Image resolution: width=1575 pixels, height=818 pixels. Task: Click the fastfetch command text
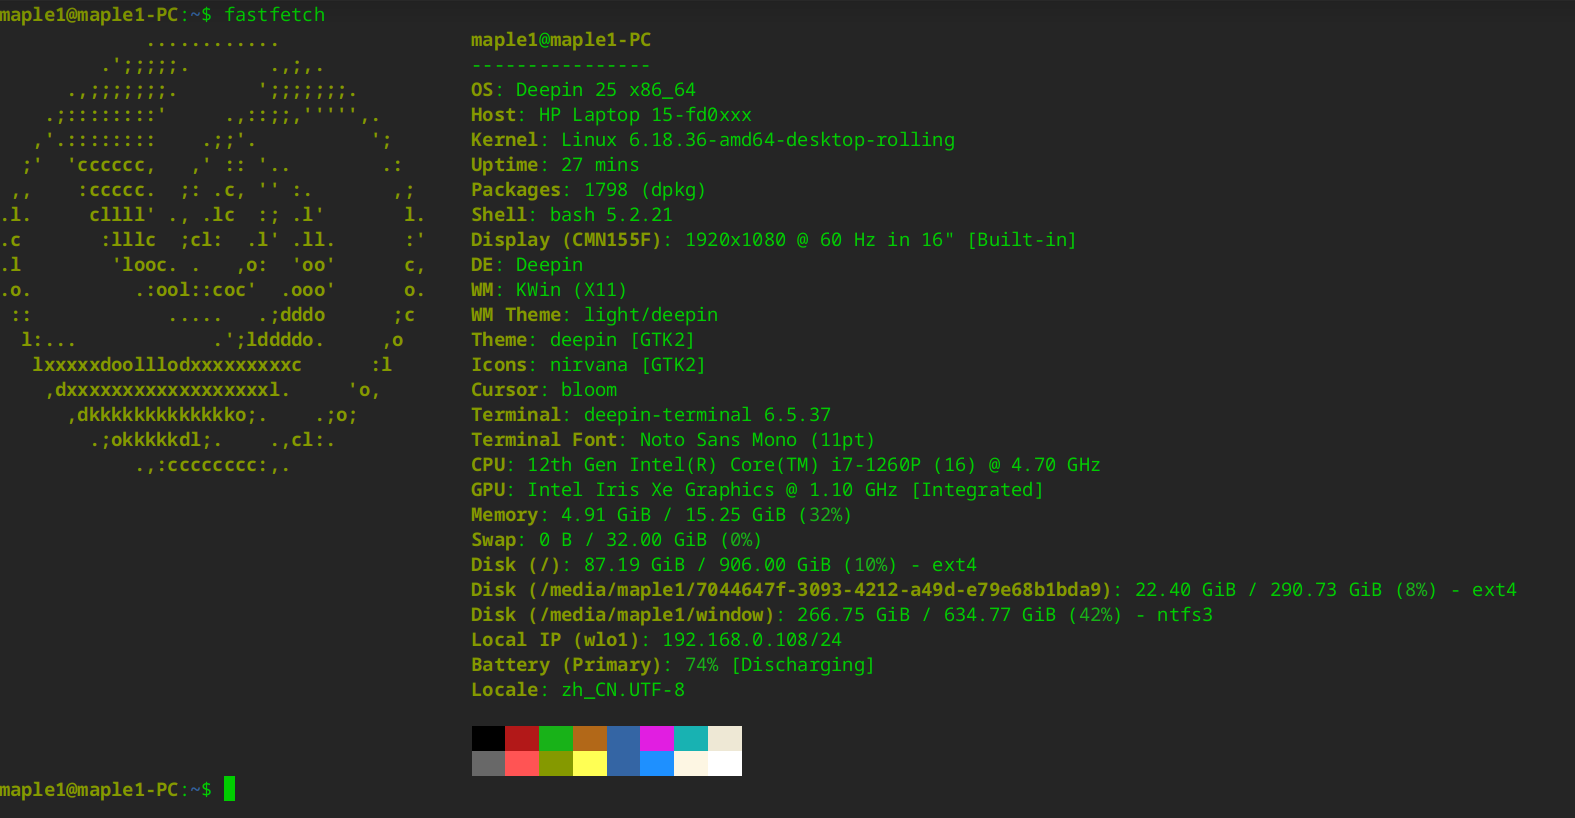coord(274,15)
